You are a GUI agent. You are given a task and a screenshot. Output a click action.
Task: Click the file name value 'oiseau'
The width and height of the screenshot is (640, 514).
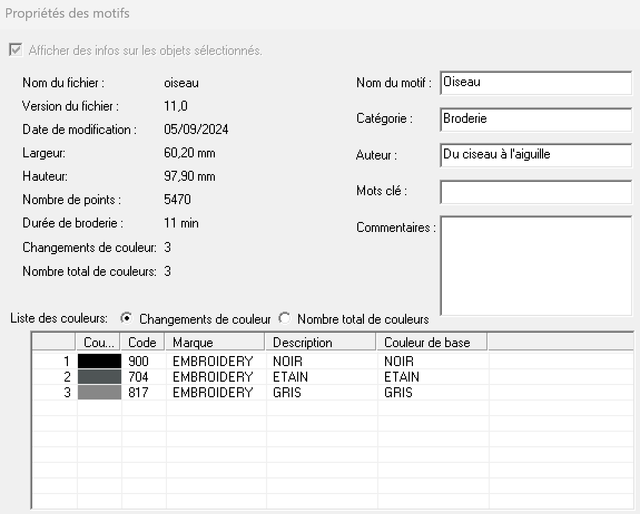181,83
